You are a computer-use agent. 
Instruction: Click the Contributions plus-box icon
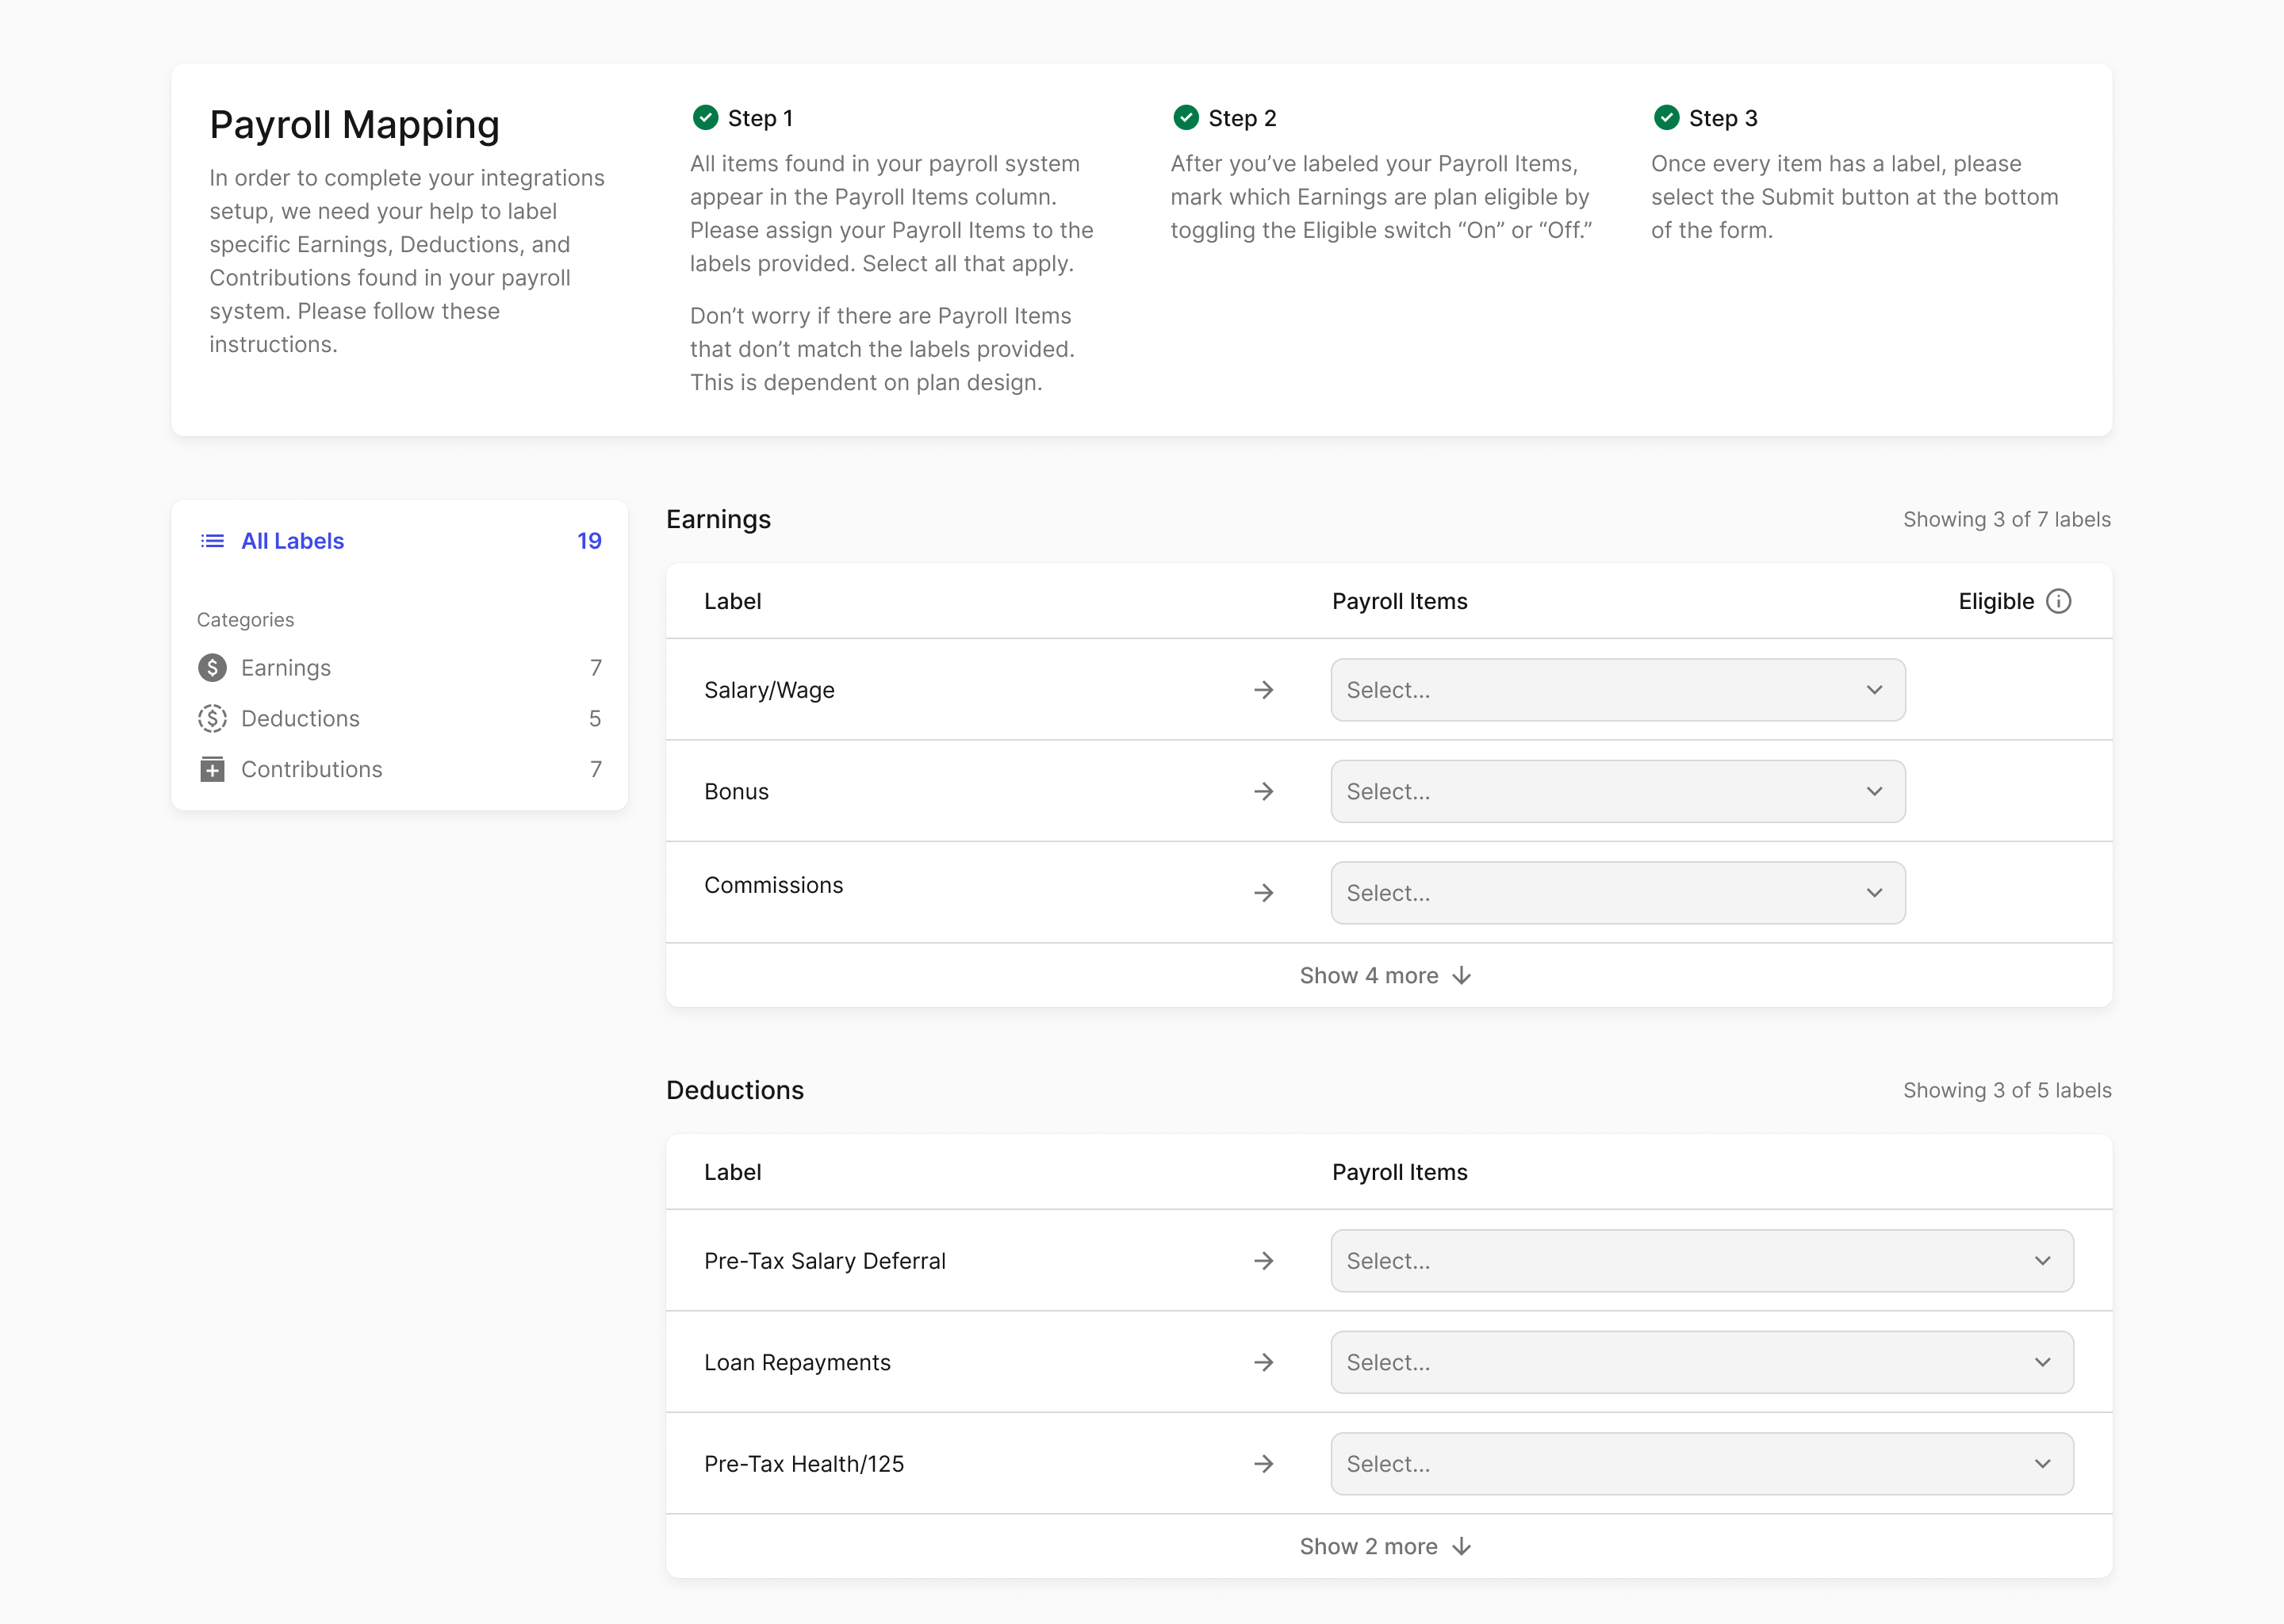click(x=212, y=769)
